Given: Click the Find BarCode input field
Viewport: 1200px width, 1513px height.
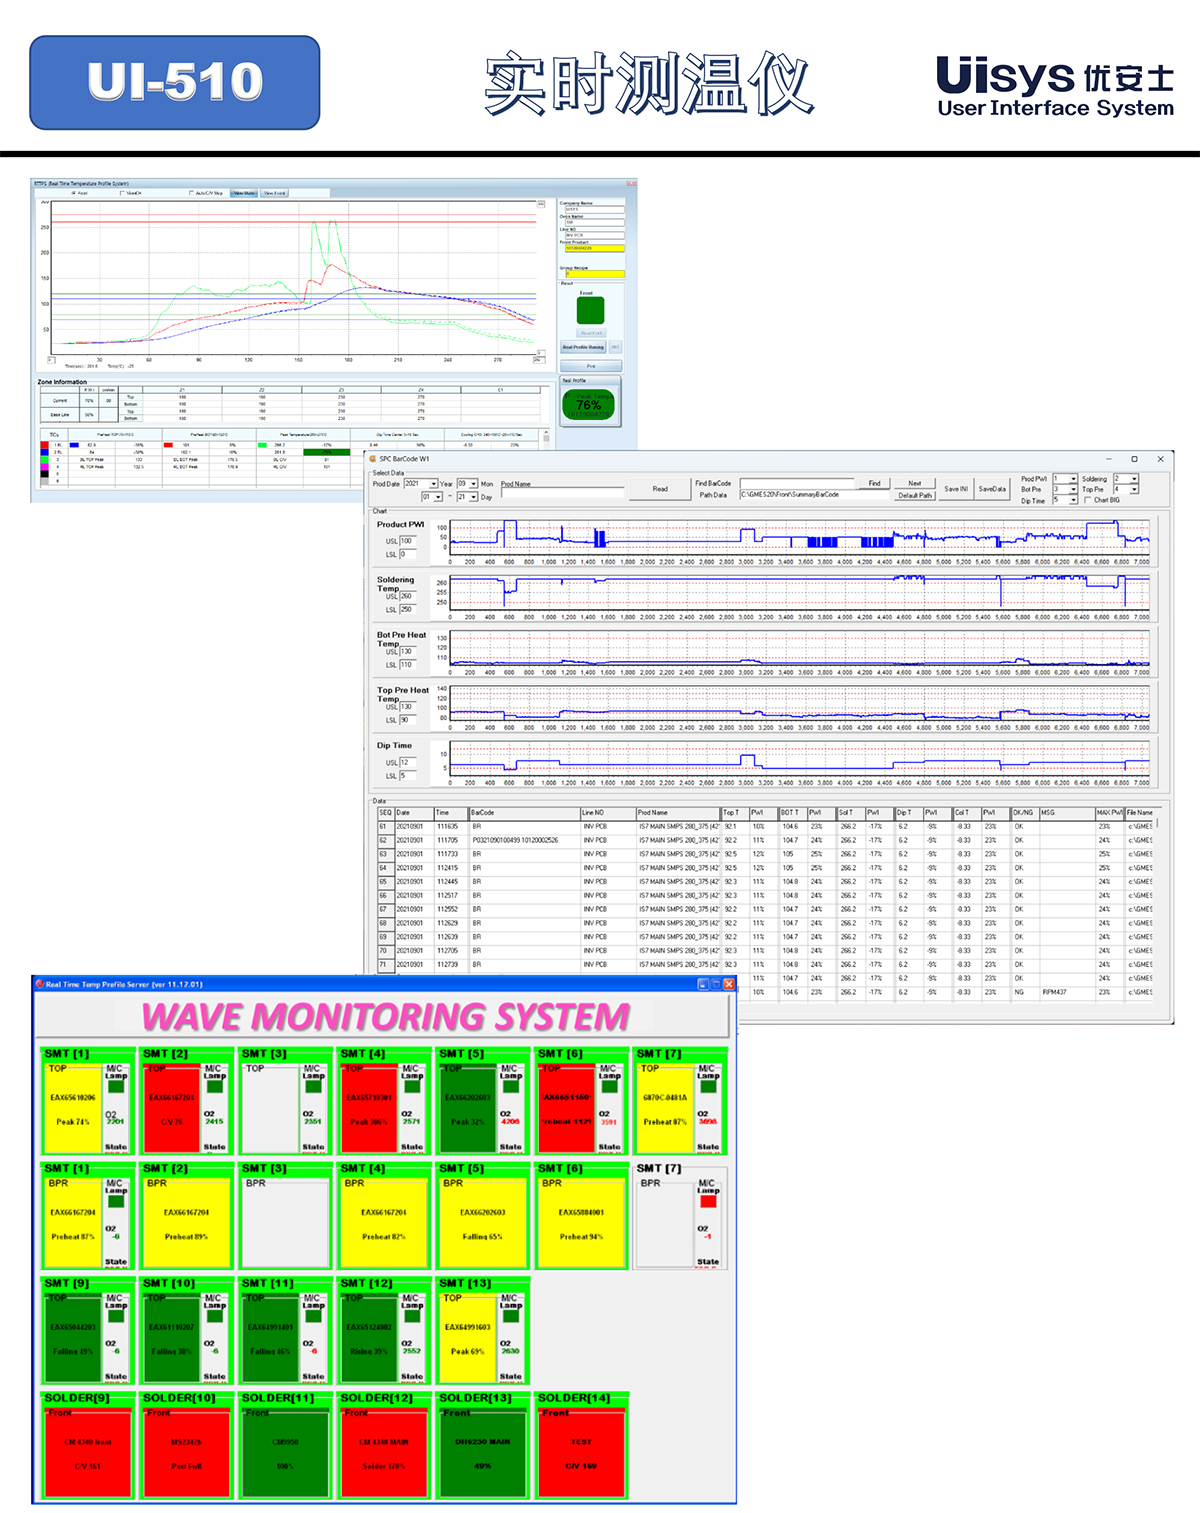Looking at the screenshot, I should (796, 483).
